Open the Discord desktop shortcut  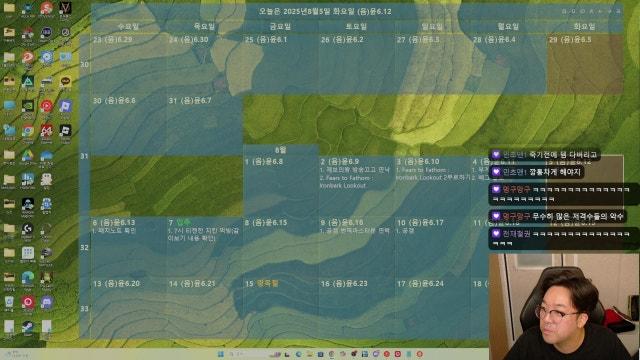pos(47,302)
